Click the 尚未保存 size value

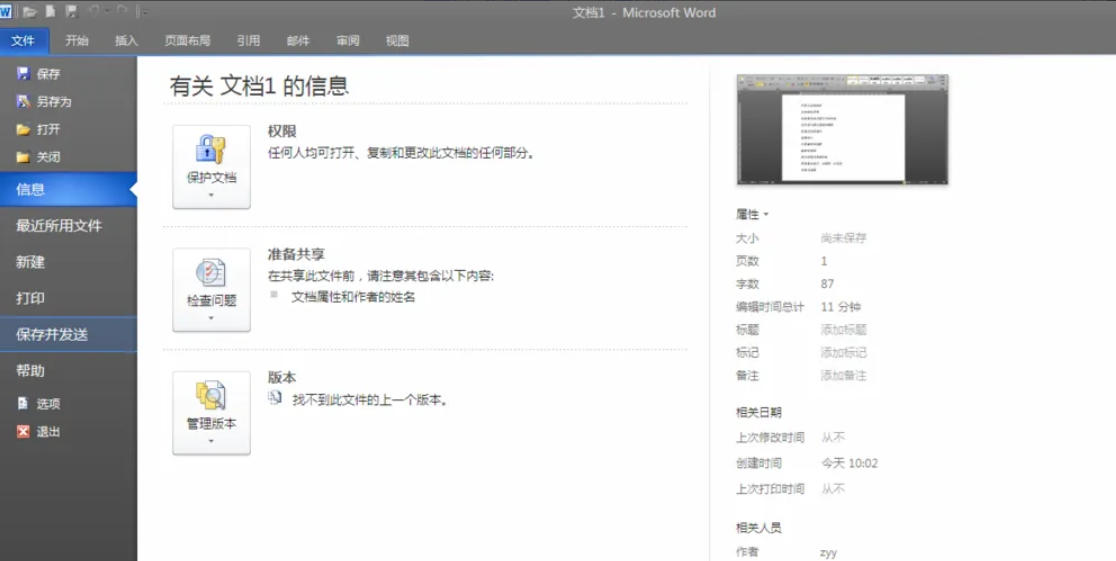pos(843,238)
